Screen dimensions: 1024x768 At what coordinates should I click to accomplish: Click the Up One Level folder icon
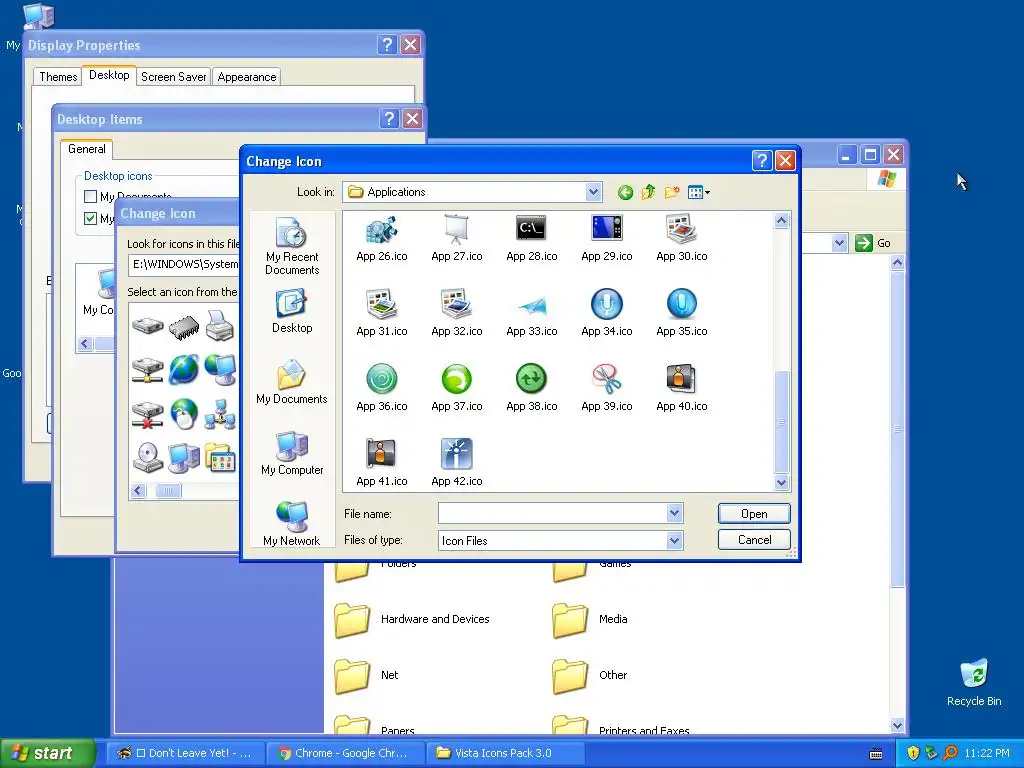pos(648,192)
